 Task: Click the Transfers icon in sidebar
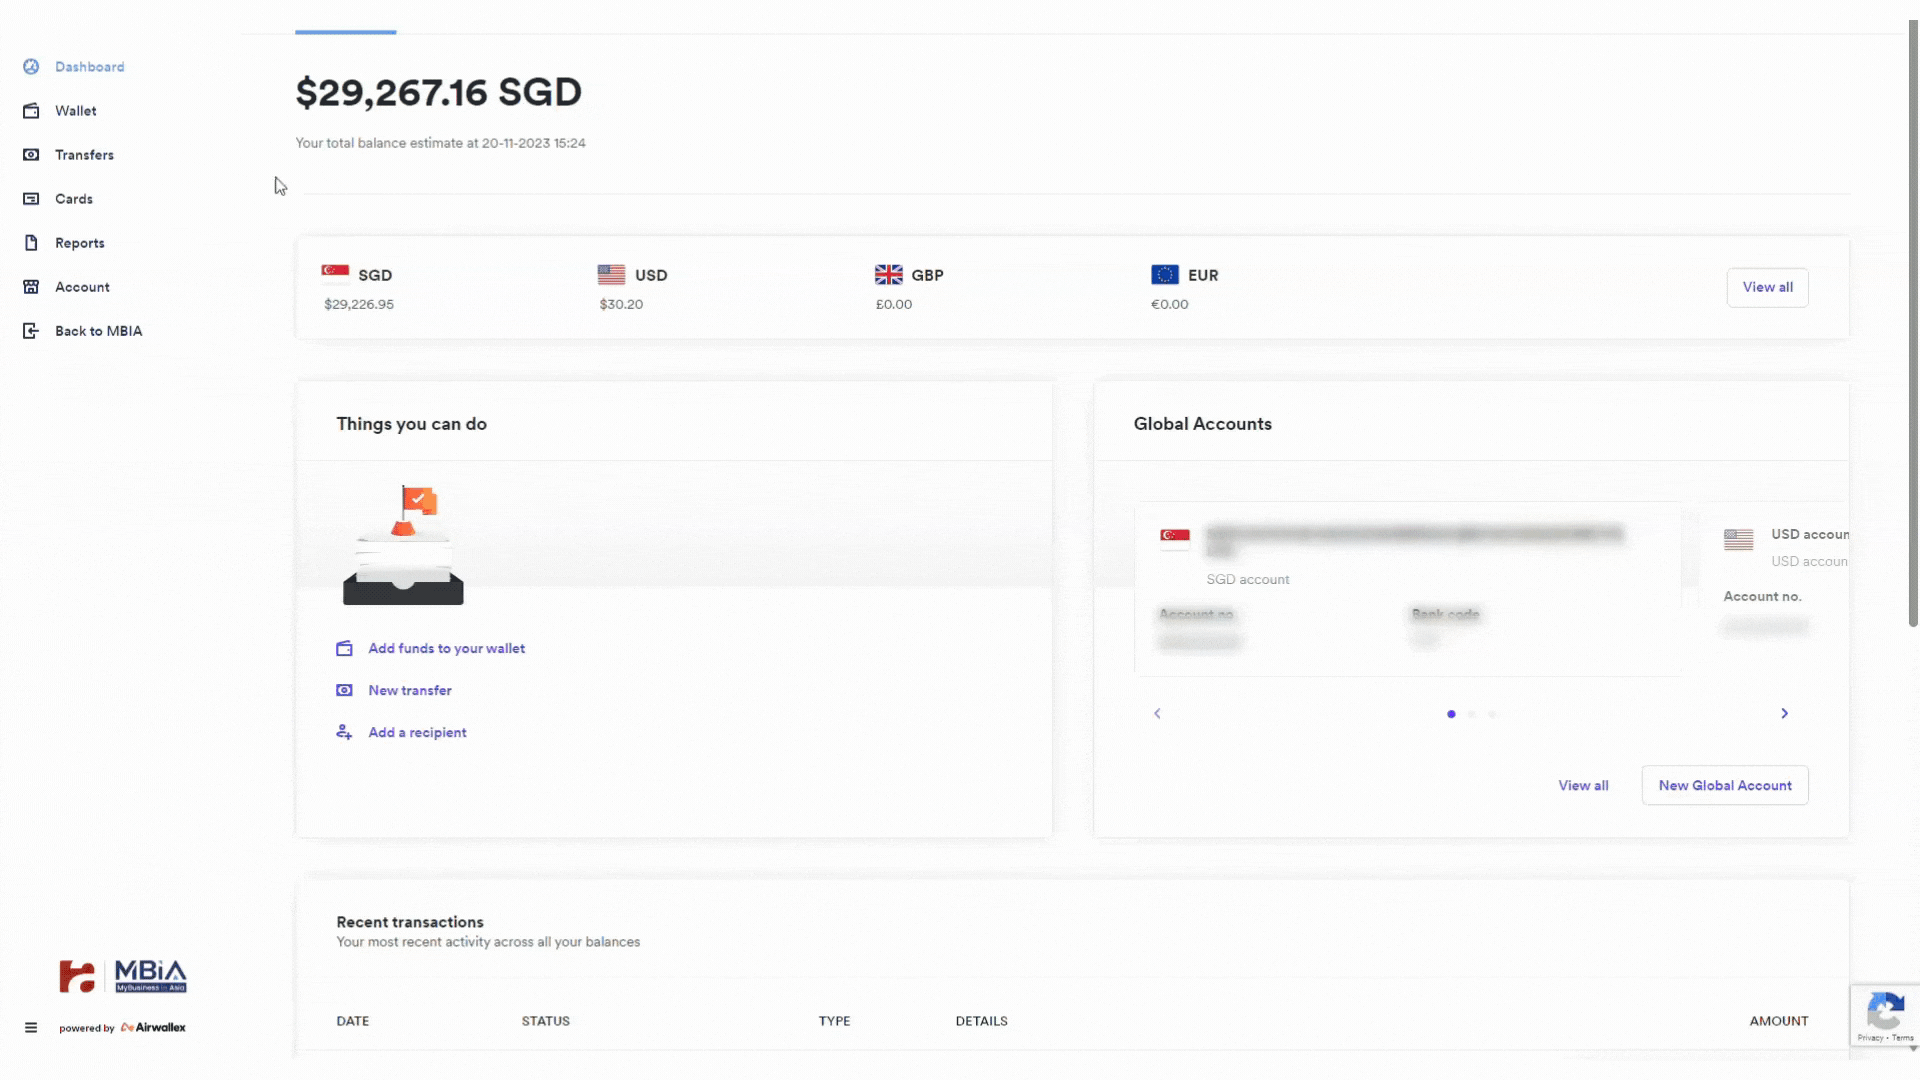[x=31, y=155]
